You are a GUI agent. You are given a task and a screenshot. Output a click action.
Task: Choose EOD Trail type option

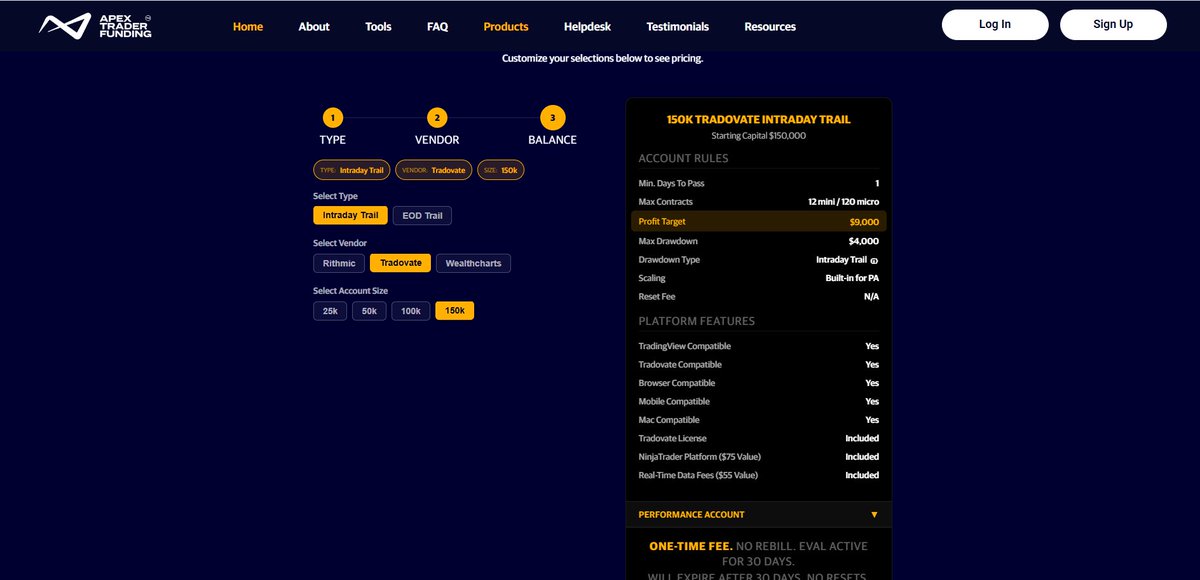[423, 215]
